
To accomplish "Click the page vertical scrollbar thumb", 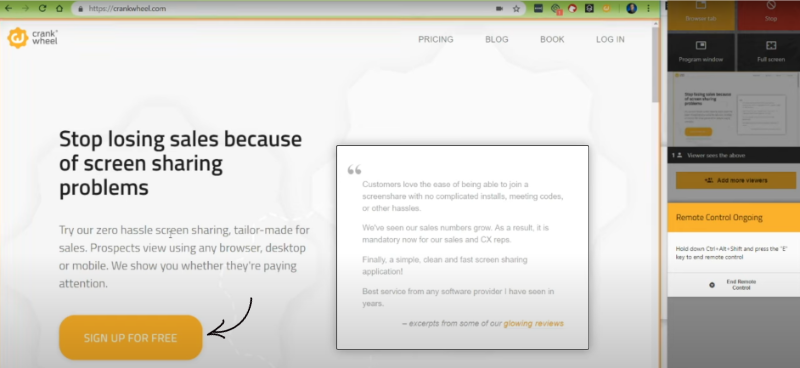I will tap(655, 64).
